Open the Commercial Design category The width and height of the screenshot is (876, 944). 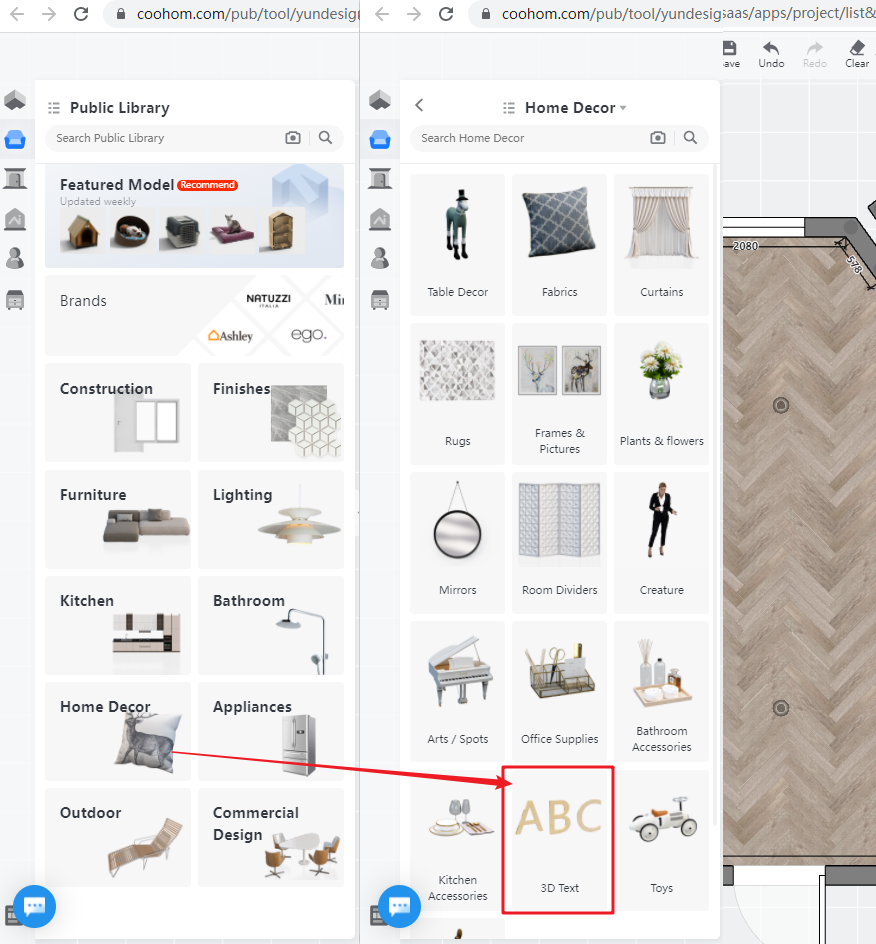tap(271, 837)
